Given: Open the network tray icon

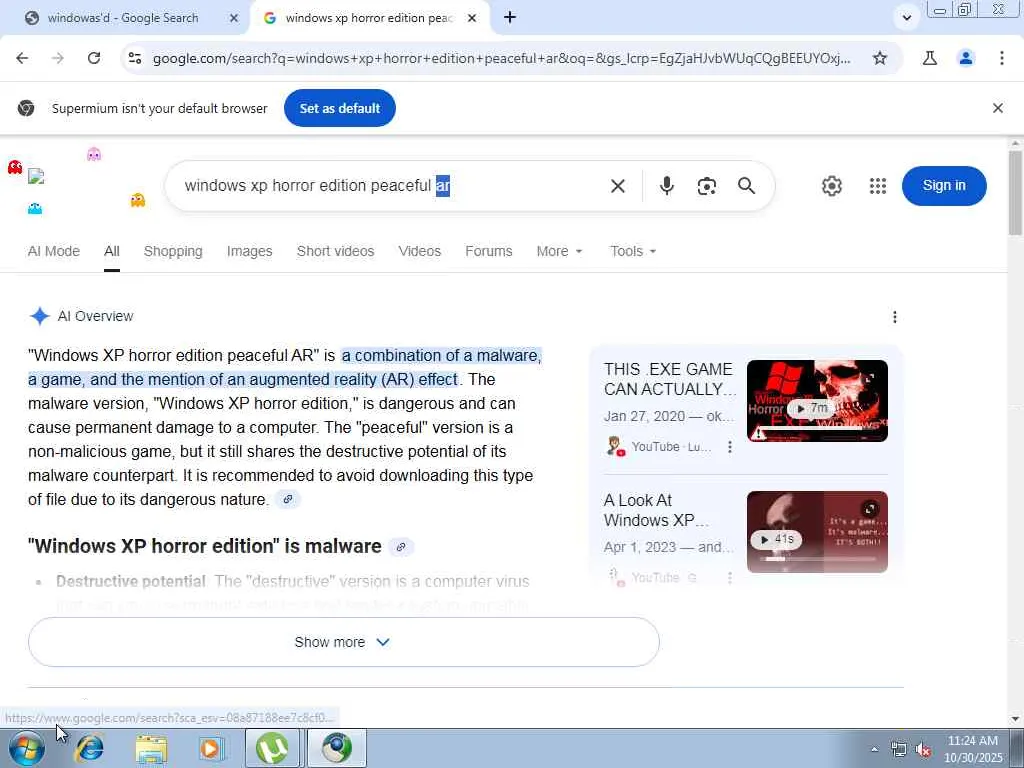Looking at the screenshot, I should (x=899, y=749).
